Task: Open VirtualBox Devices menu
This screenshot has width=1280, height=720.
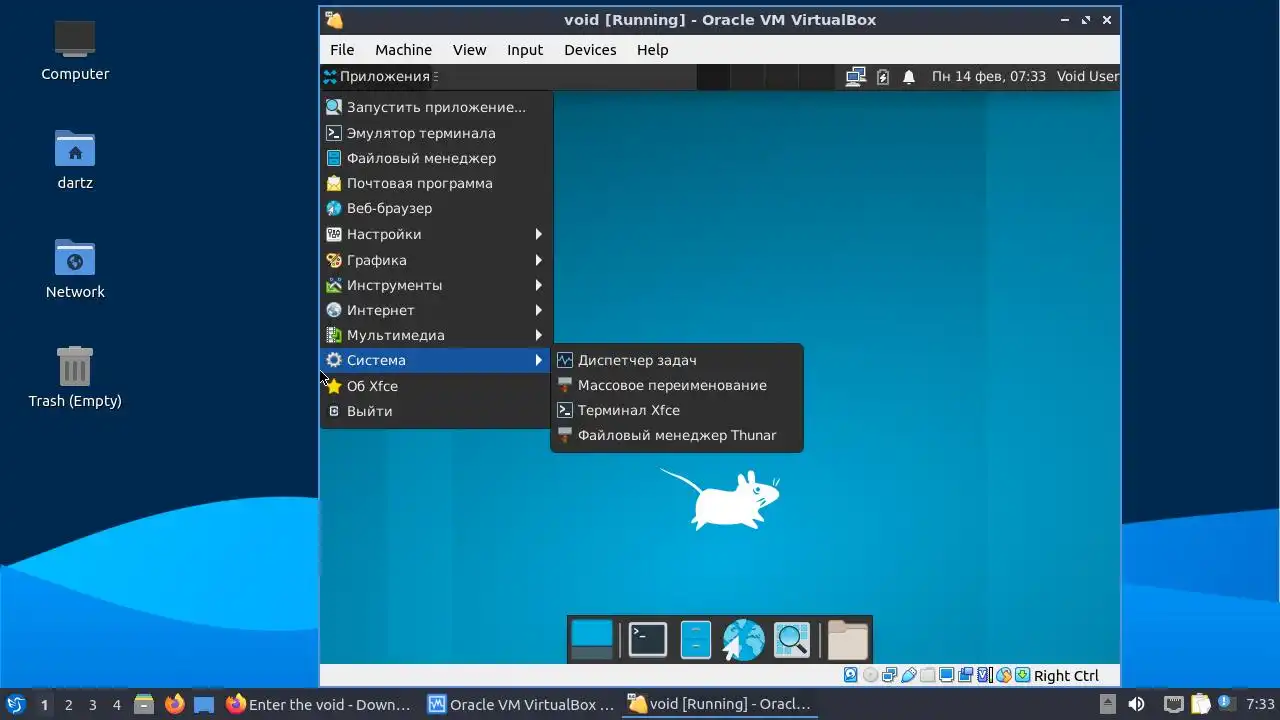Action: (590, 49)
